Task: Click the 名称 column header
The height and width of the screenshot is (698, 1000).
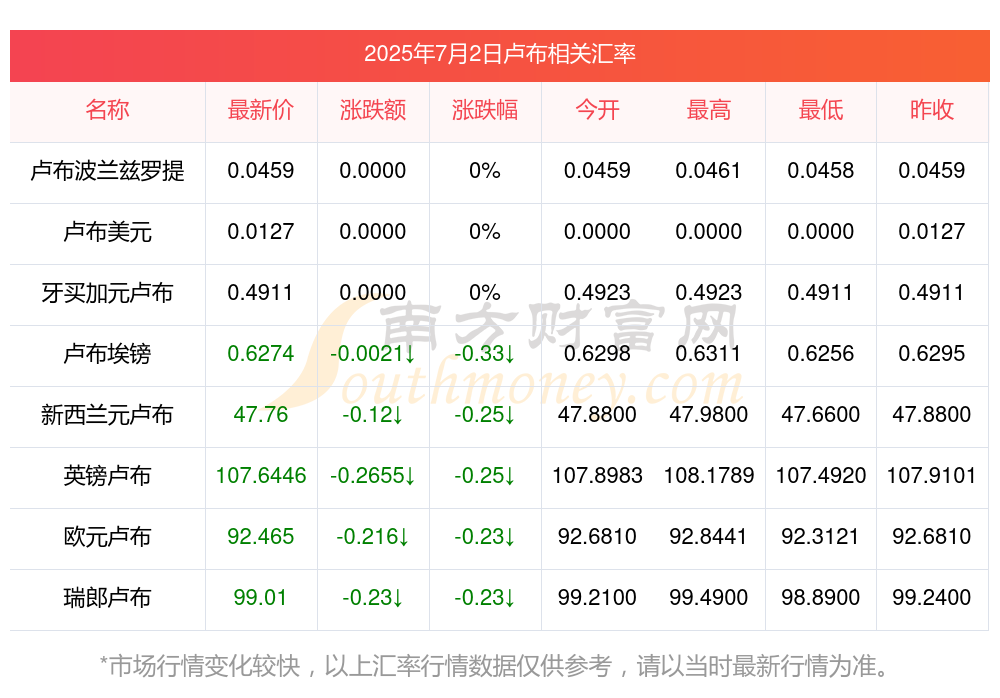Action: click(107, 110)
